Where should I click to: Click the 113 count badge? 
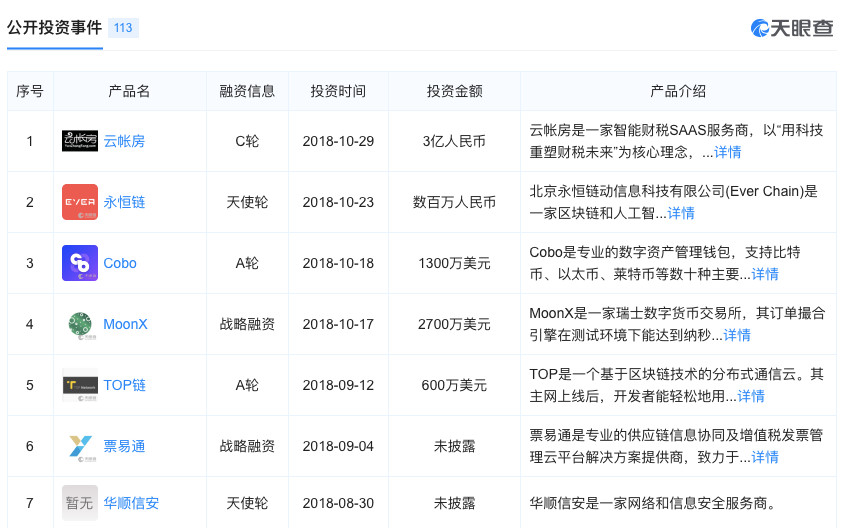123,28
